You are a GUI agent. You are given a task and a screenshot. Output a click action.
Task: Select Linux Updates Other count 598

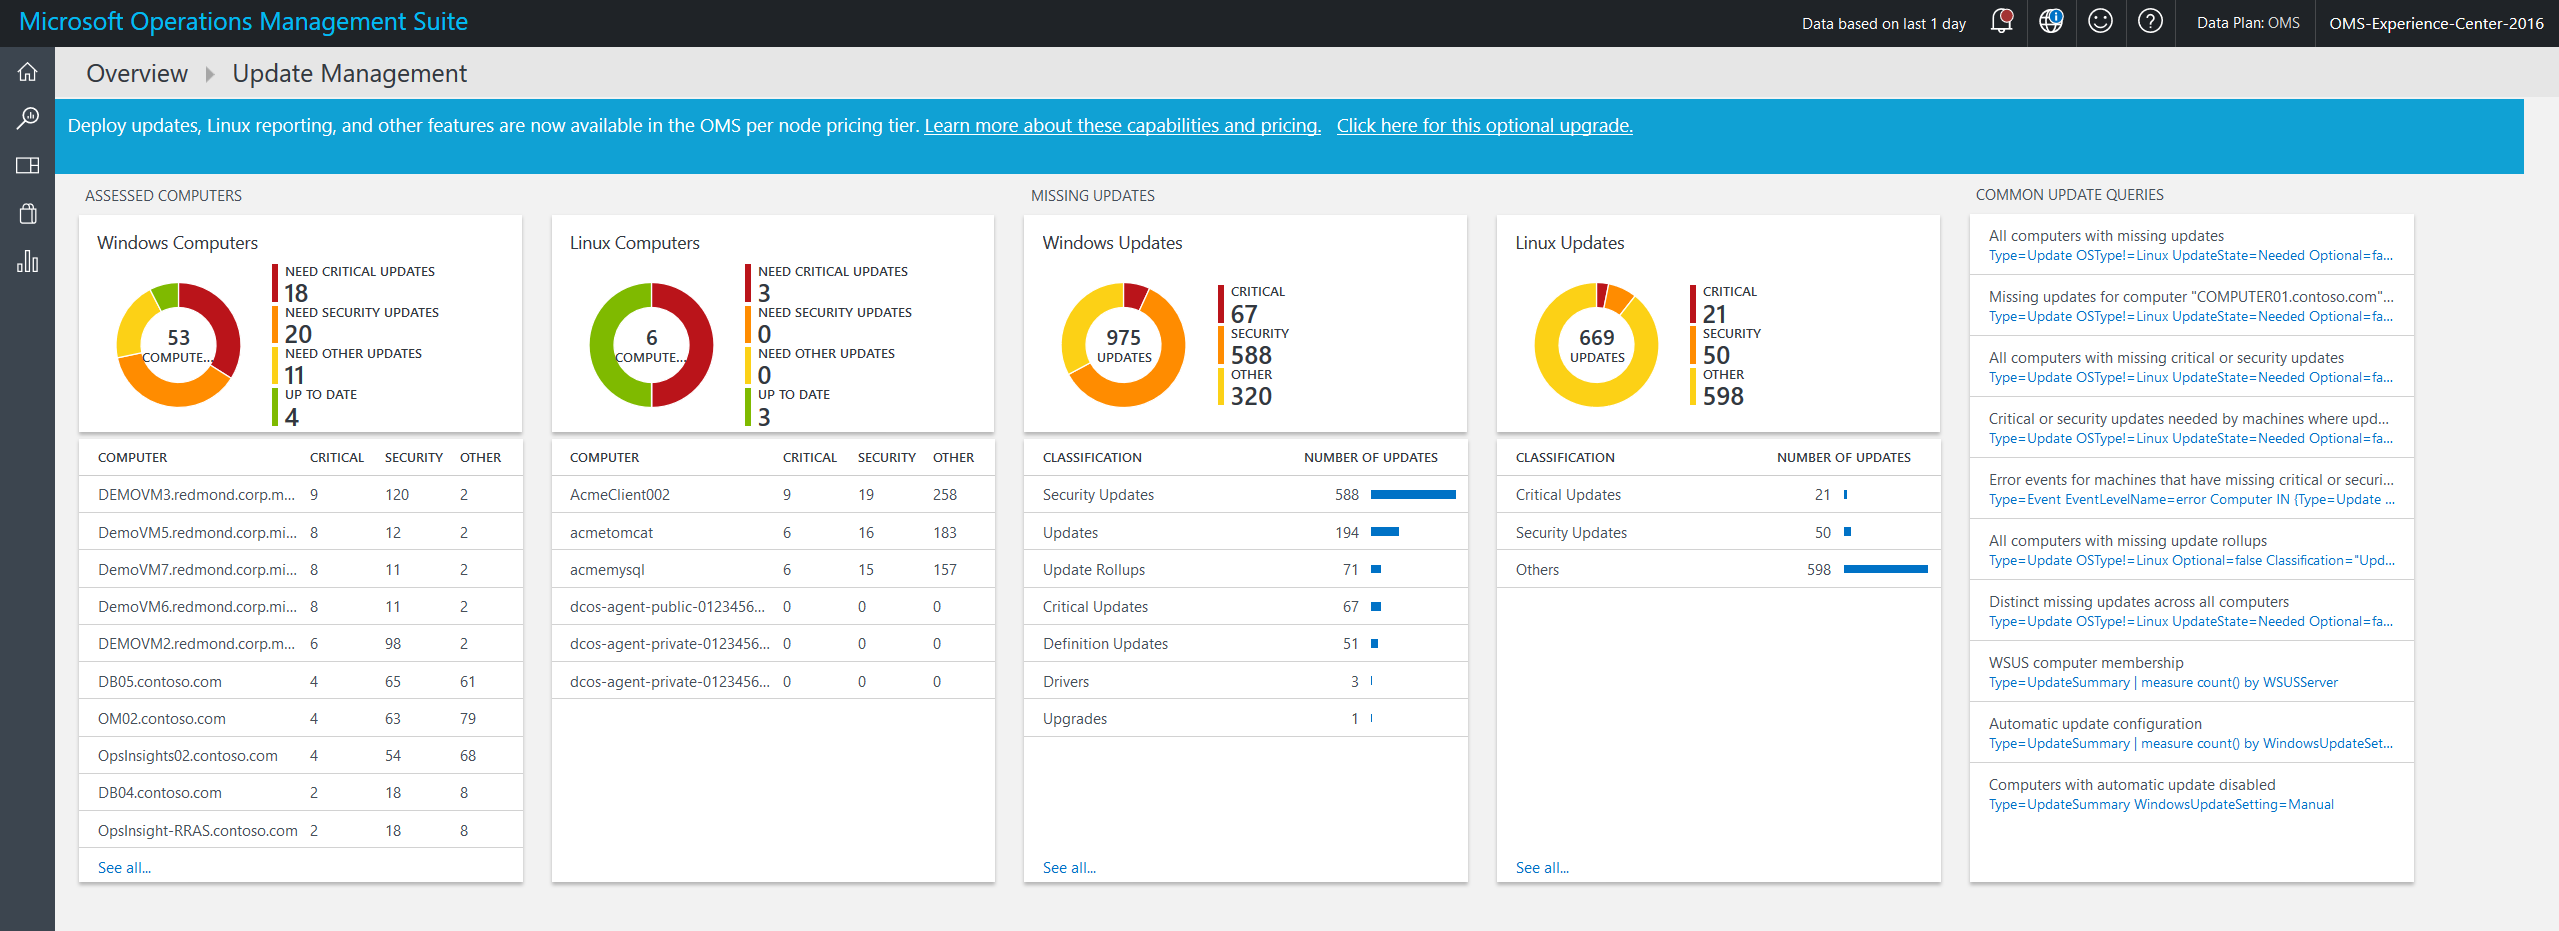coord(1723,396)
